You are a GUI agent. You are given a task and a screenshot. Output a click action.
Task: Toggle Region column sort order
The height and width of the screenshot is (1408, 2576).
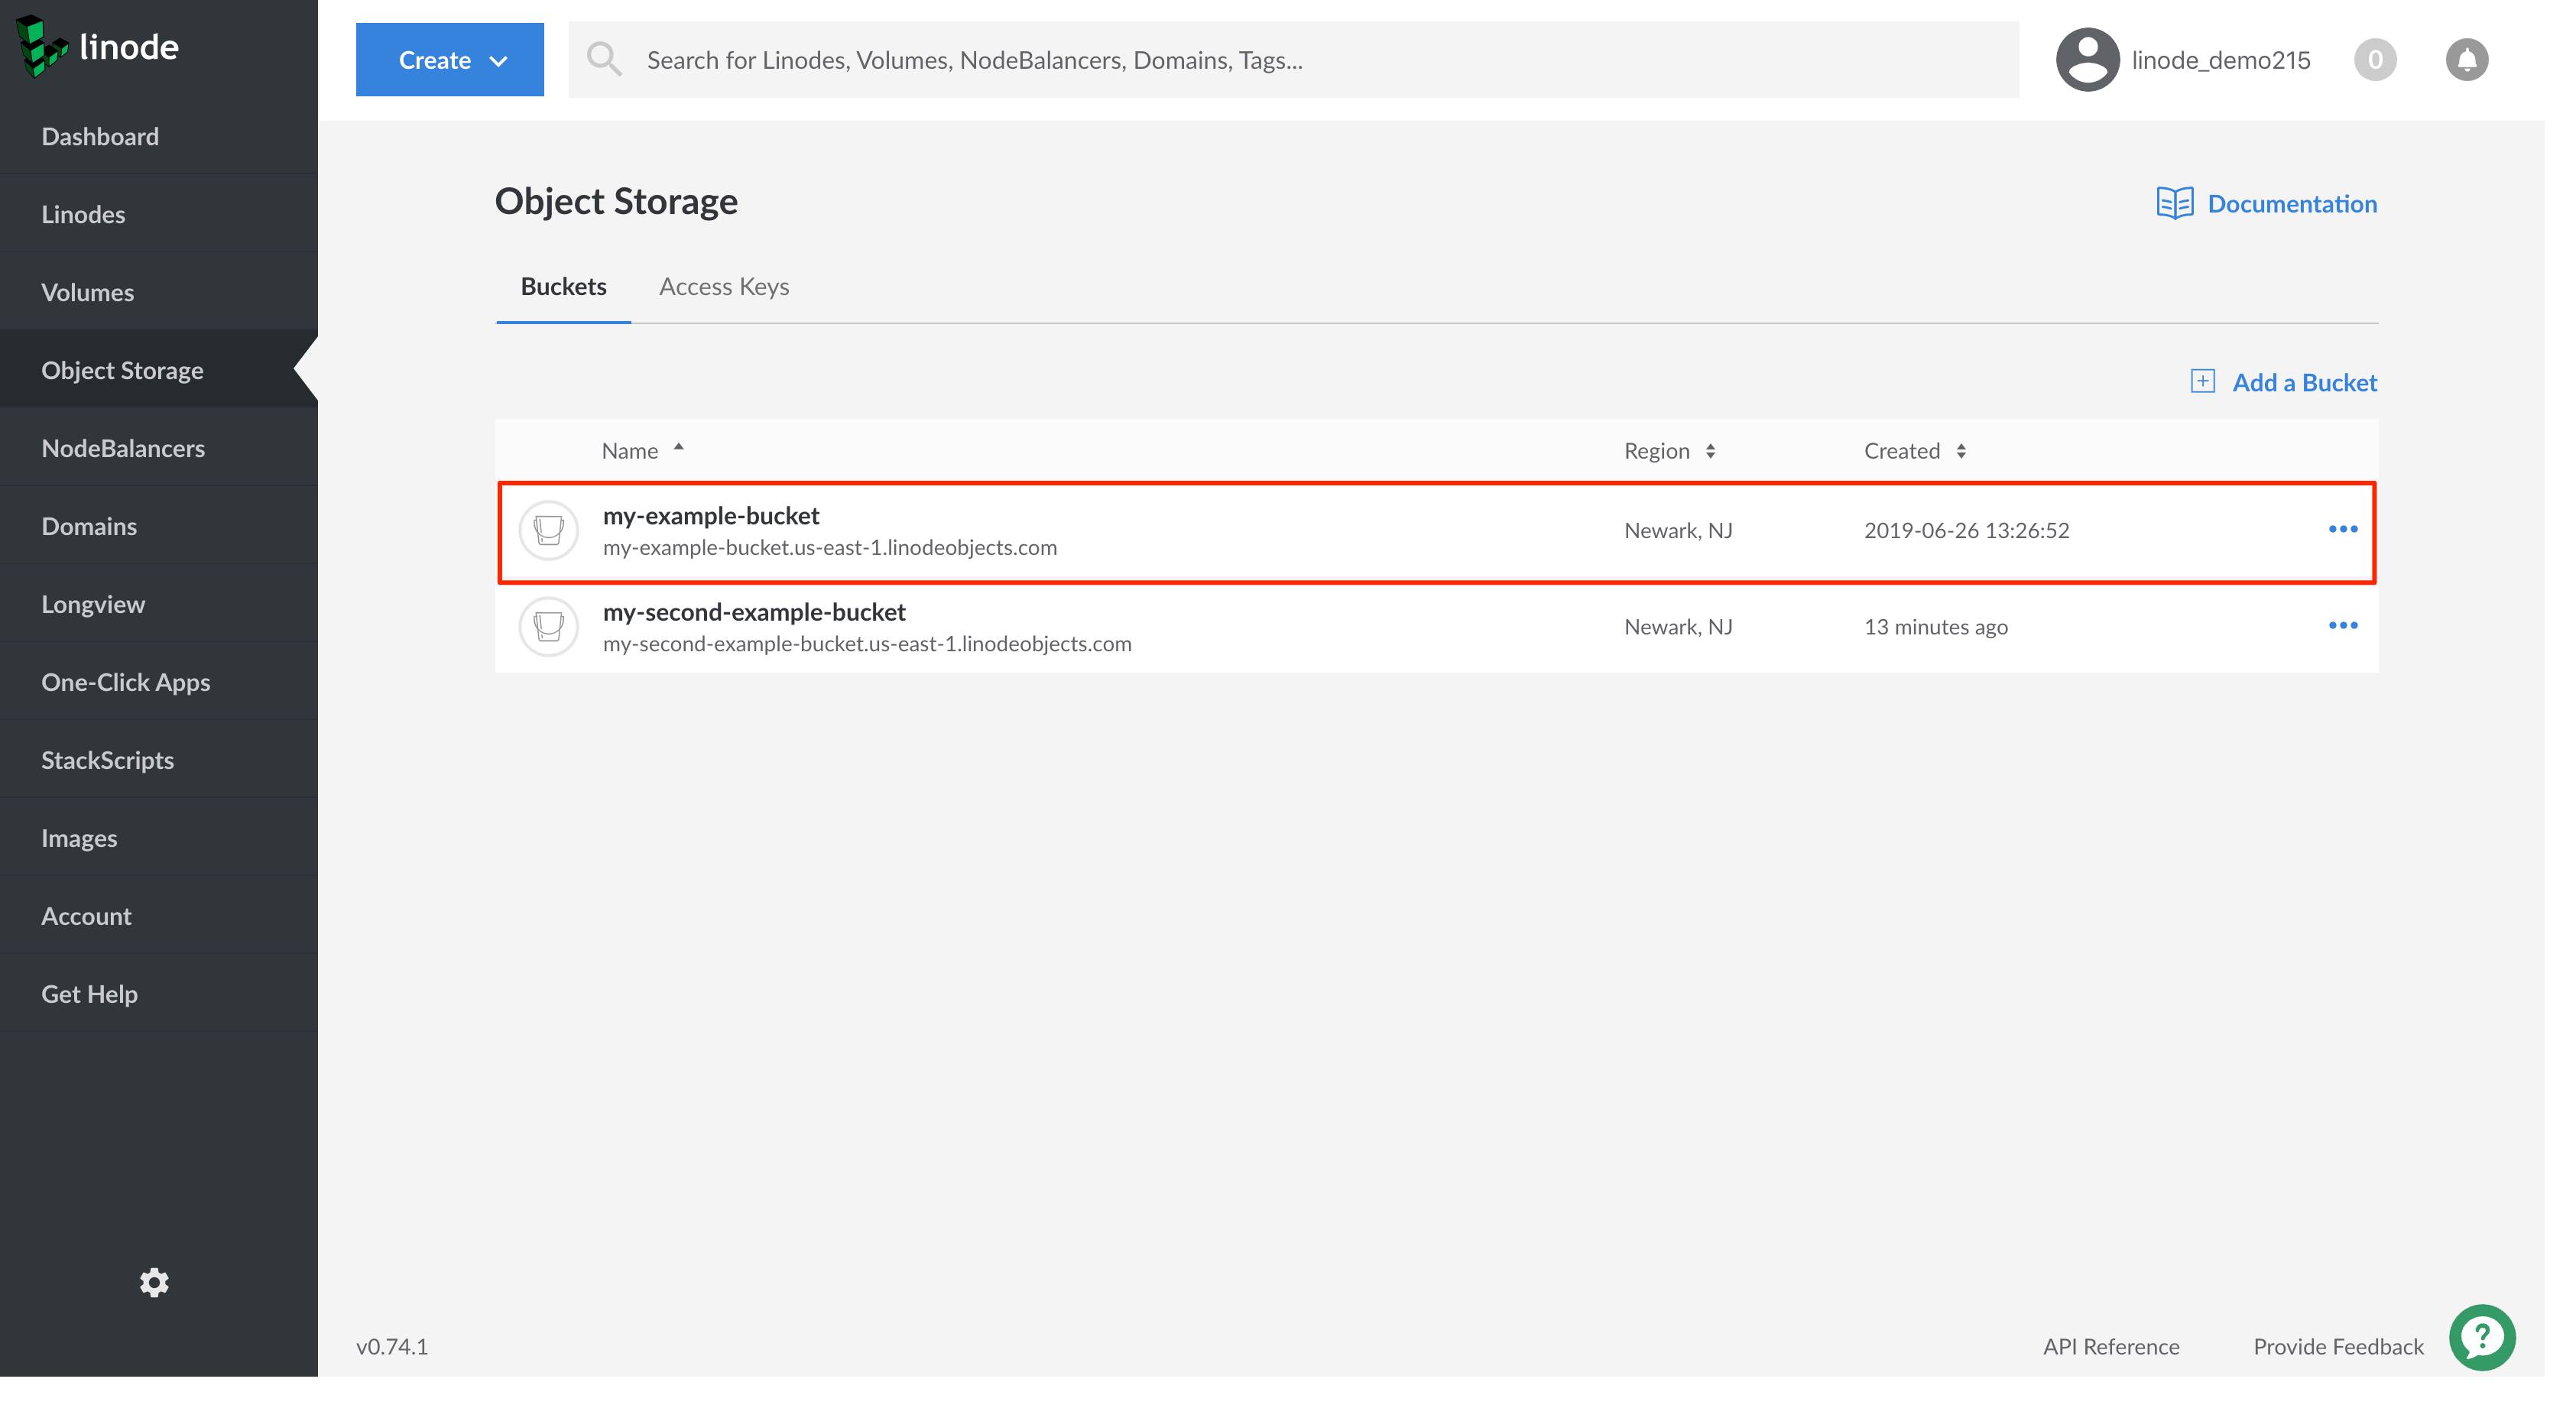pos(1709,450)
